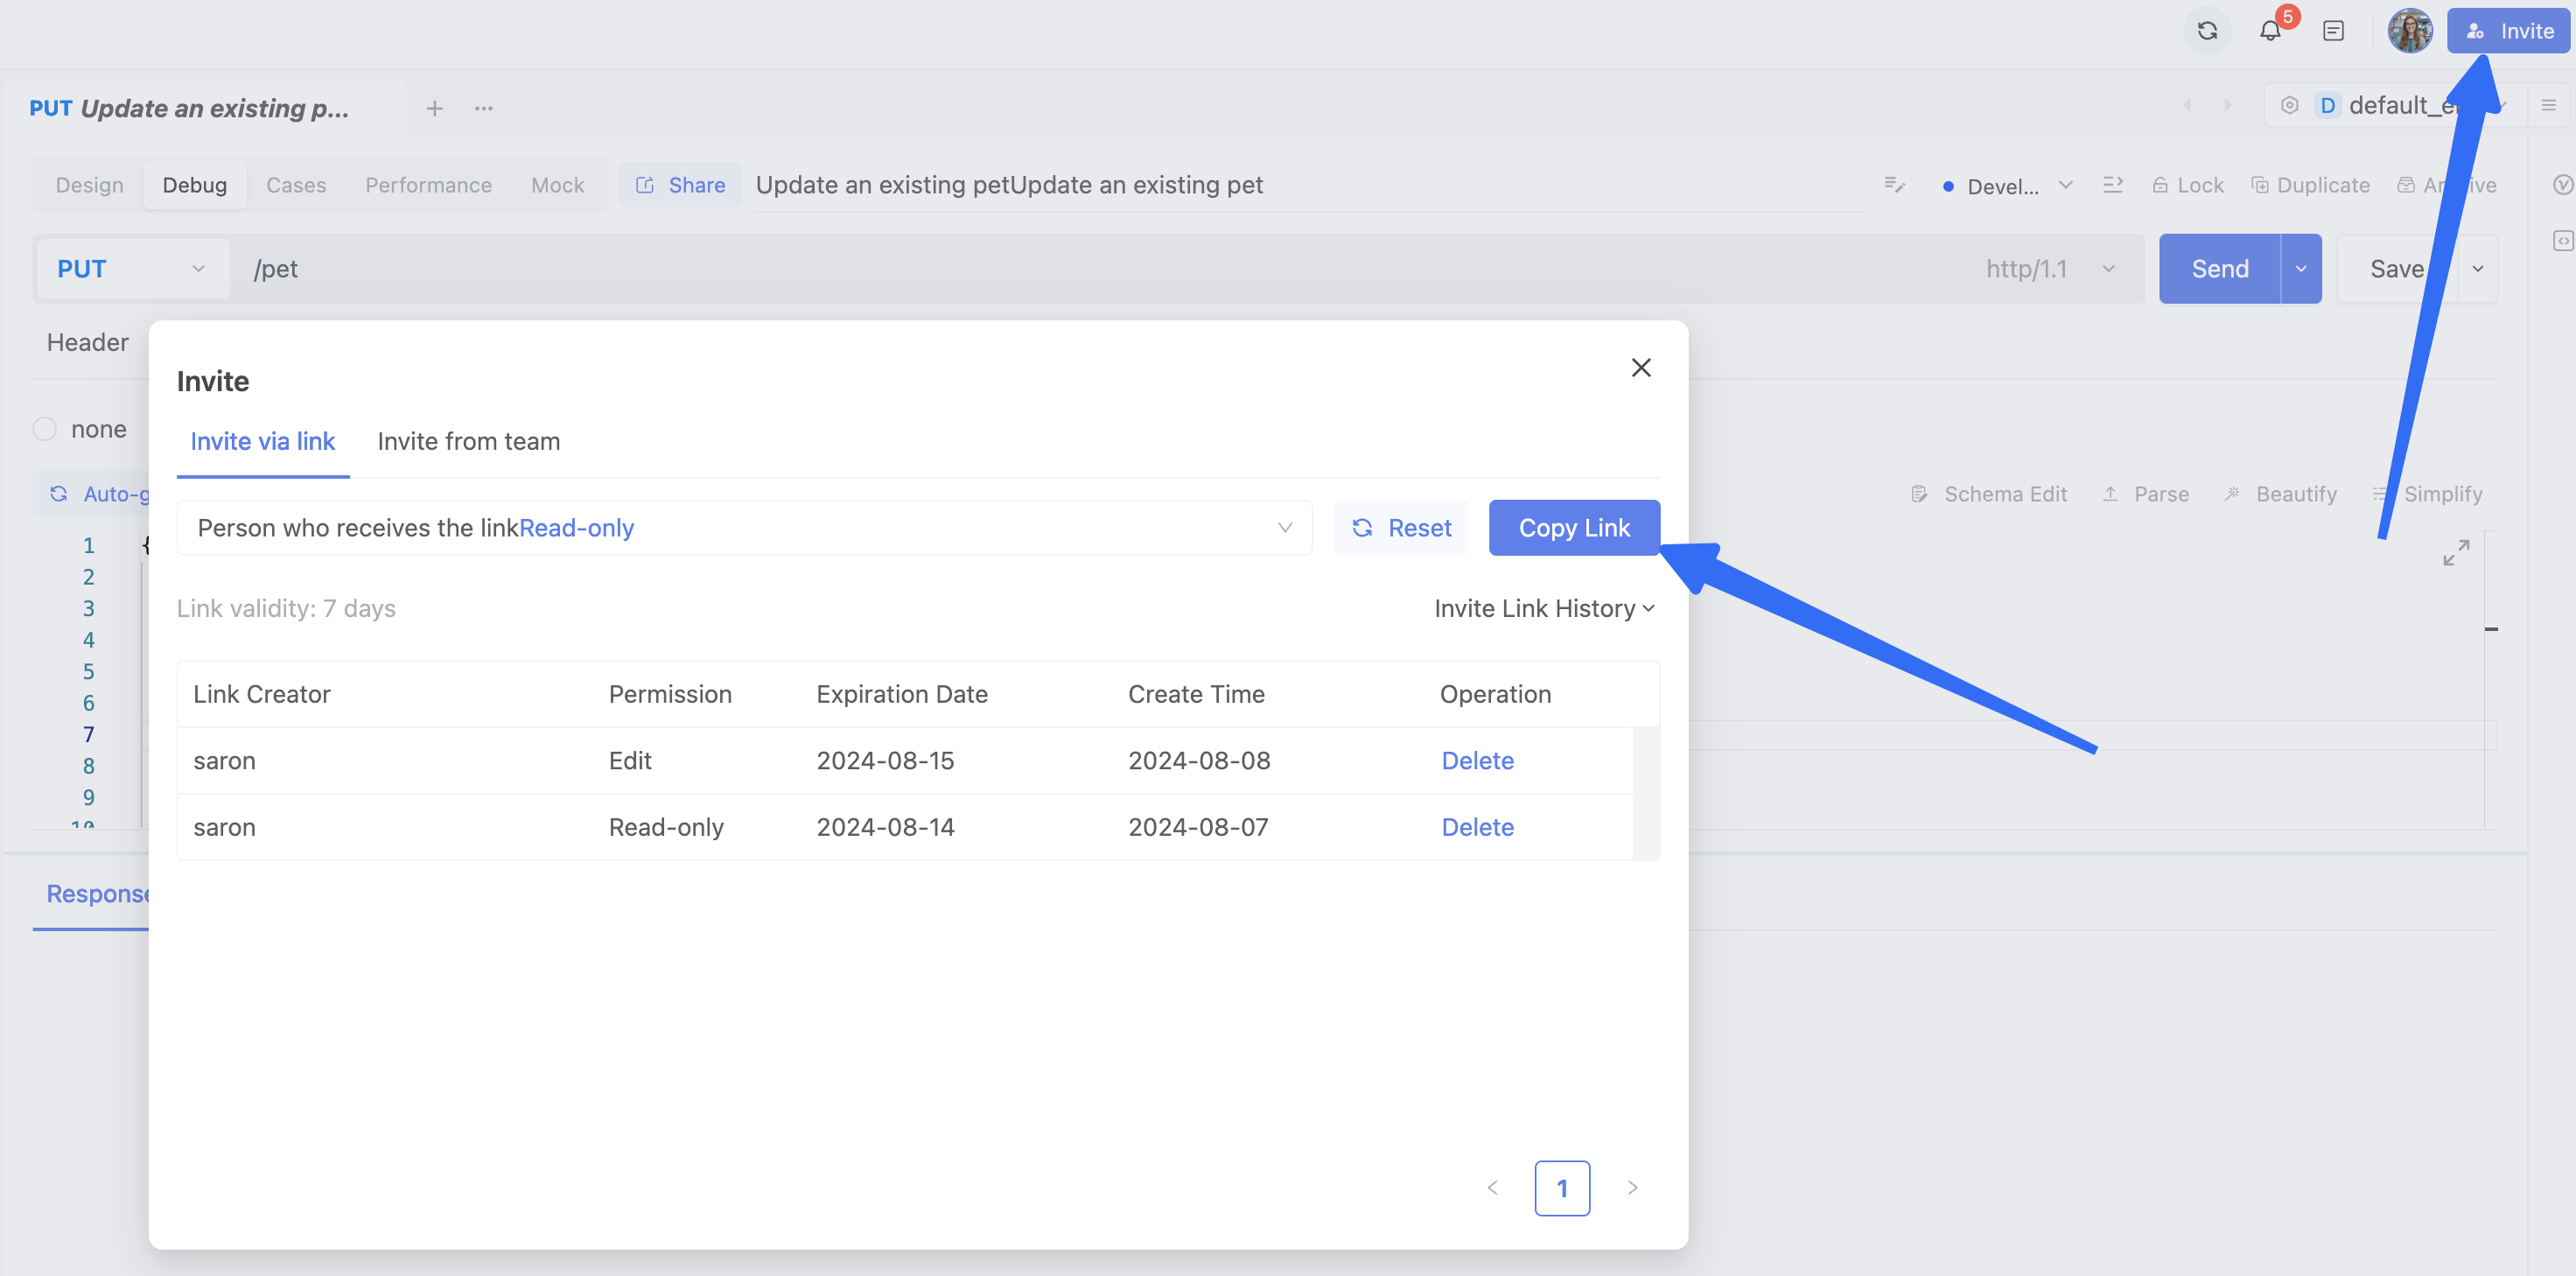Image resolution: width=2576 pixels, height=1276 pixels.
Task: Open the Header tab
Action: click(x=88, y=342)
